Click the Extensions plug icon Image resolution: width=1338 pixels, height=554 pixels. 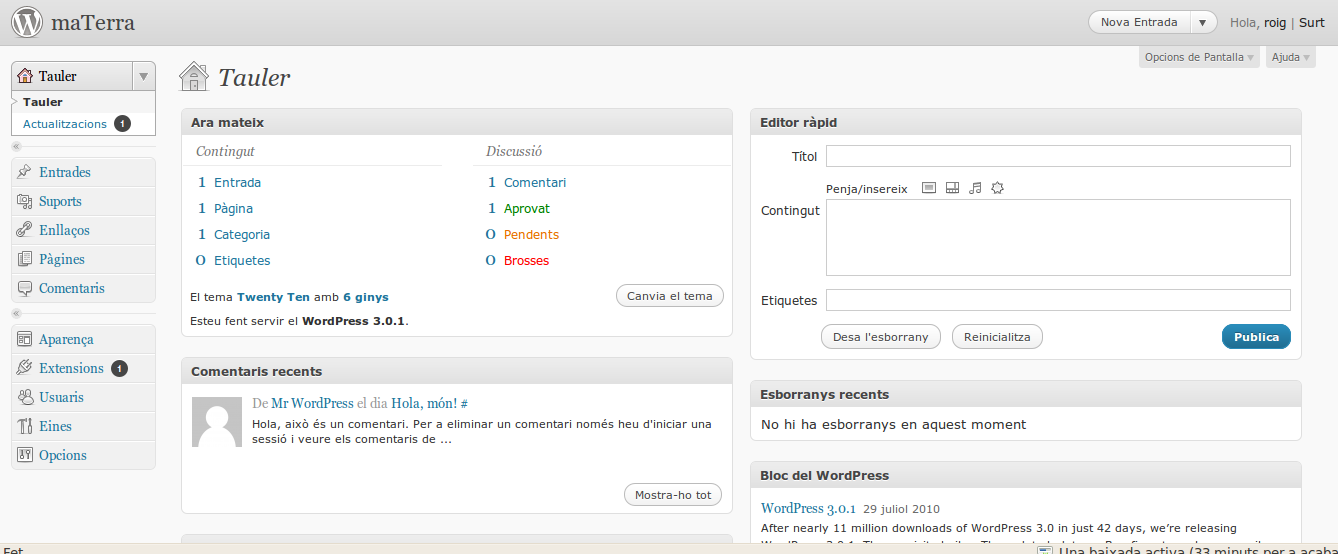[x=25, y=368]
